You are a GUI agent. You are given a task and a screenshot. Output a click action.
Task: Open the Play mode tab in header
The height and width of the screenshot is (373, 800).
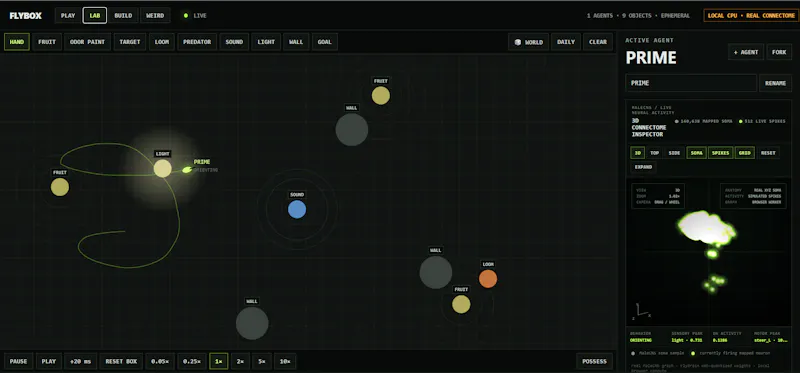(68, 16)
